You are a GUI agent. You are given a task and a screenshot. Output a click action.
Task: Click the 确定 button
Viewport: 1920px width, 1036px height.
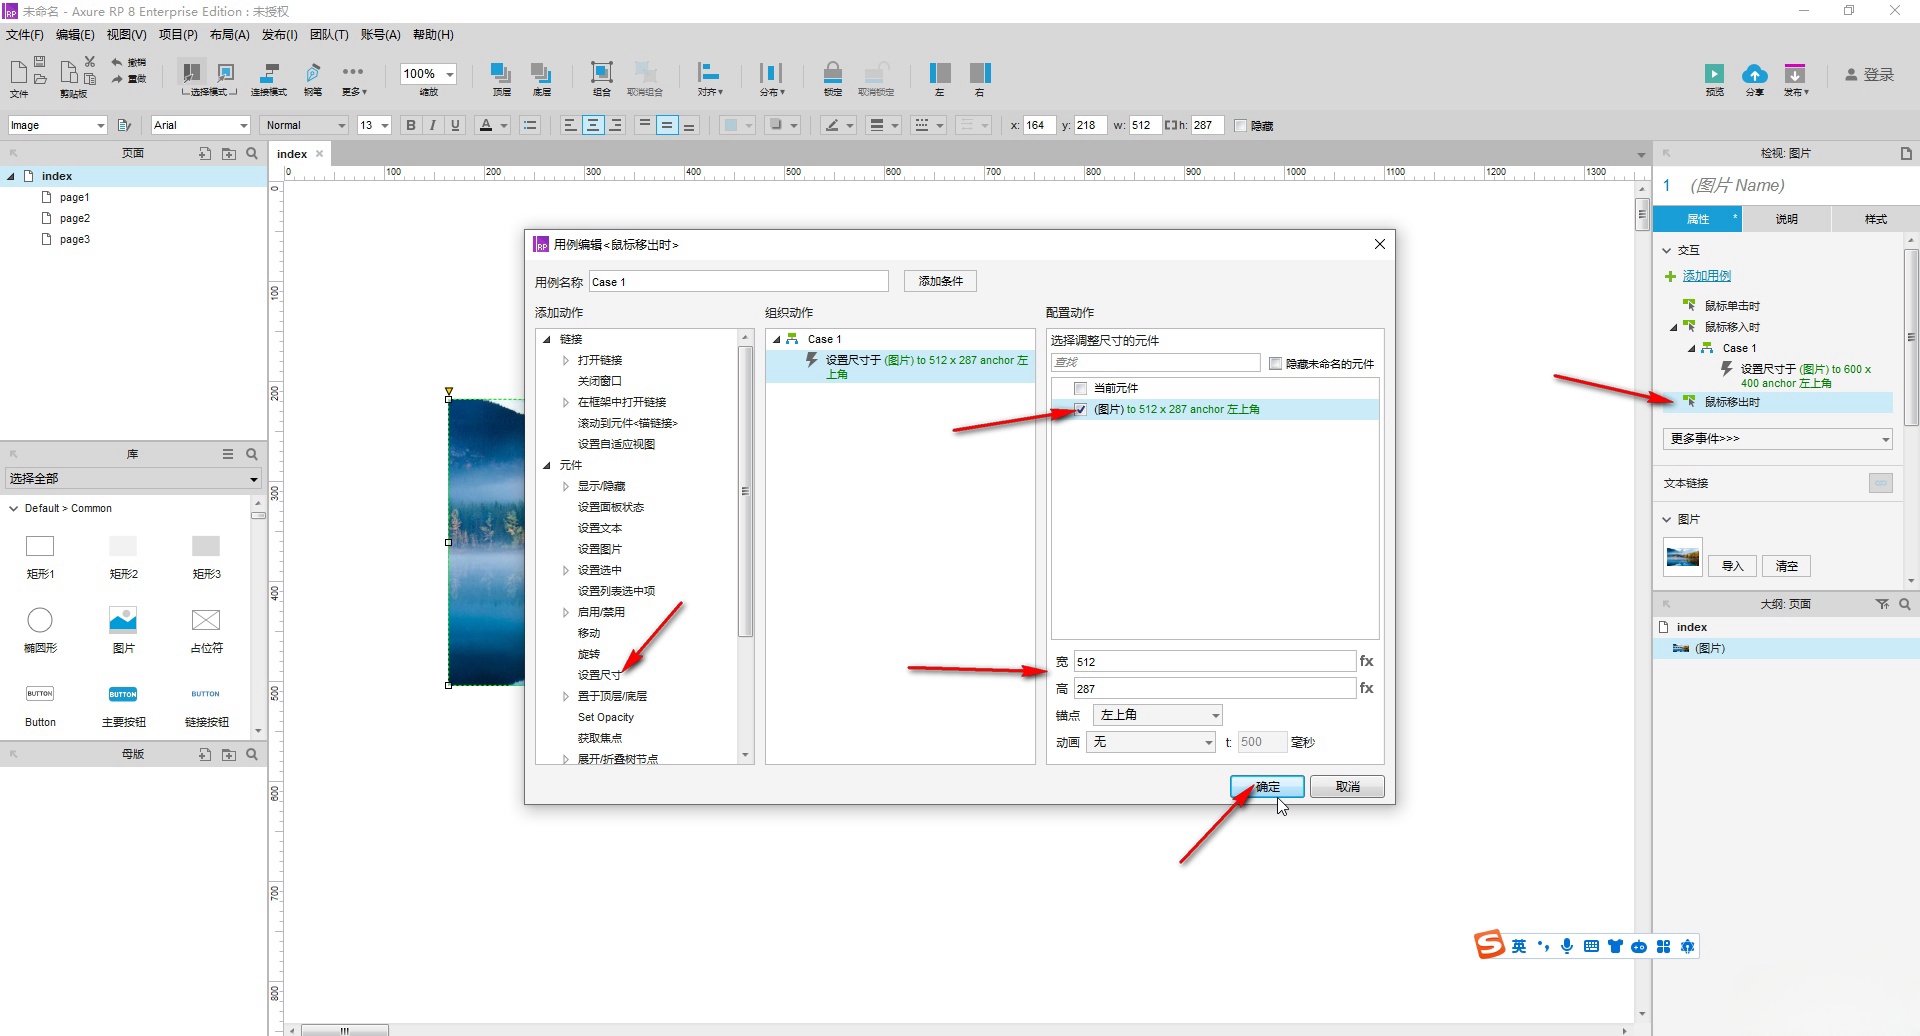pyautogui.click(x=1267, y=787)
